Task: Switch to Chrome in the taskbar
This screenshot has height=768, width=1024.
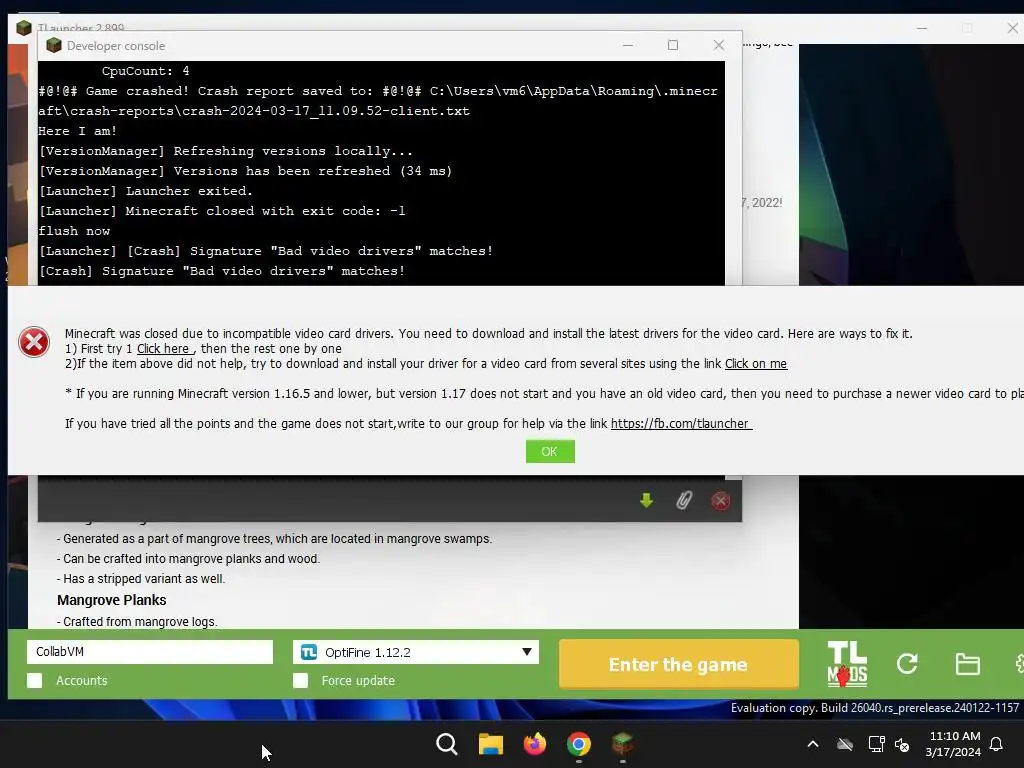Action: click(579, 744)
